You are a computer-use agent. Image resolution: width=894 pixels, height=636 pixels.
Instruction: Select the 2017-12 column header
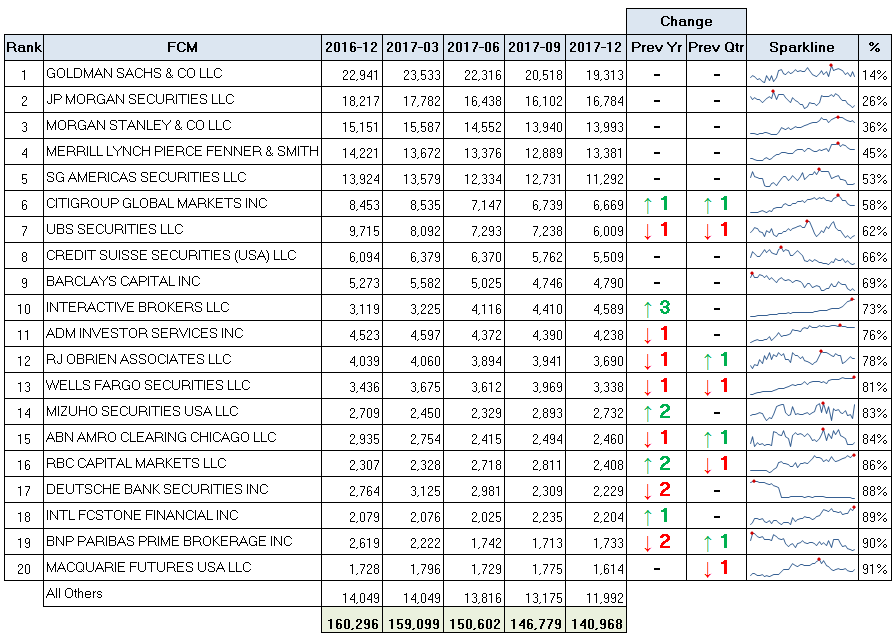tap(596, 47)
